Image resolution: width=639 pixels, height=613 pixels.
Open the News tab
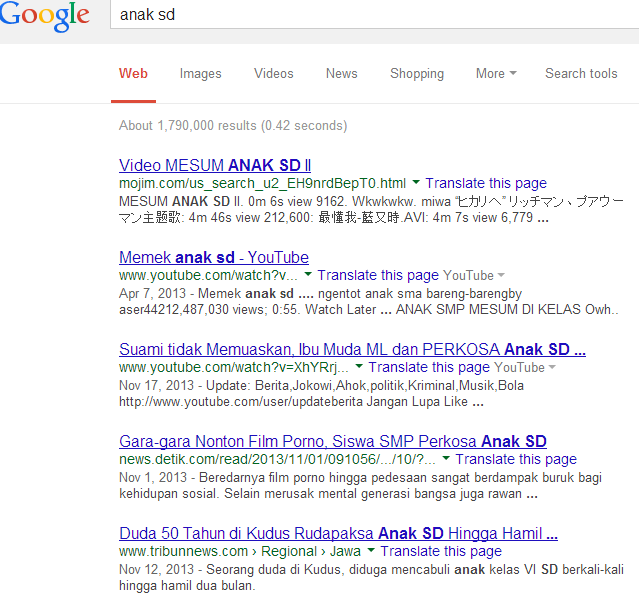pyautogui.click(x=342, y=73)
